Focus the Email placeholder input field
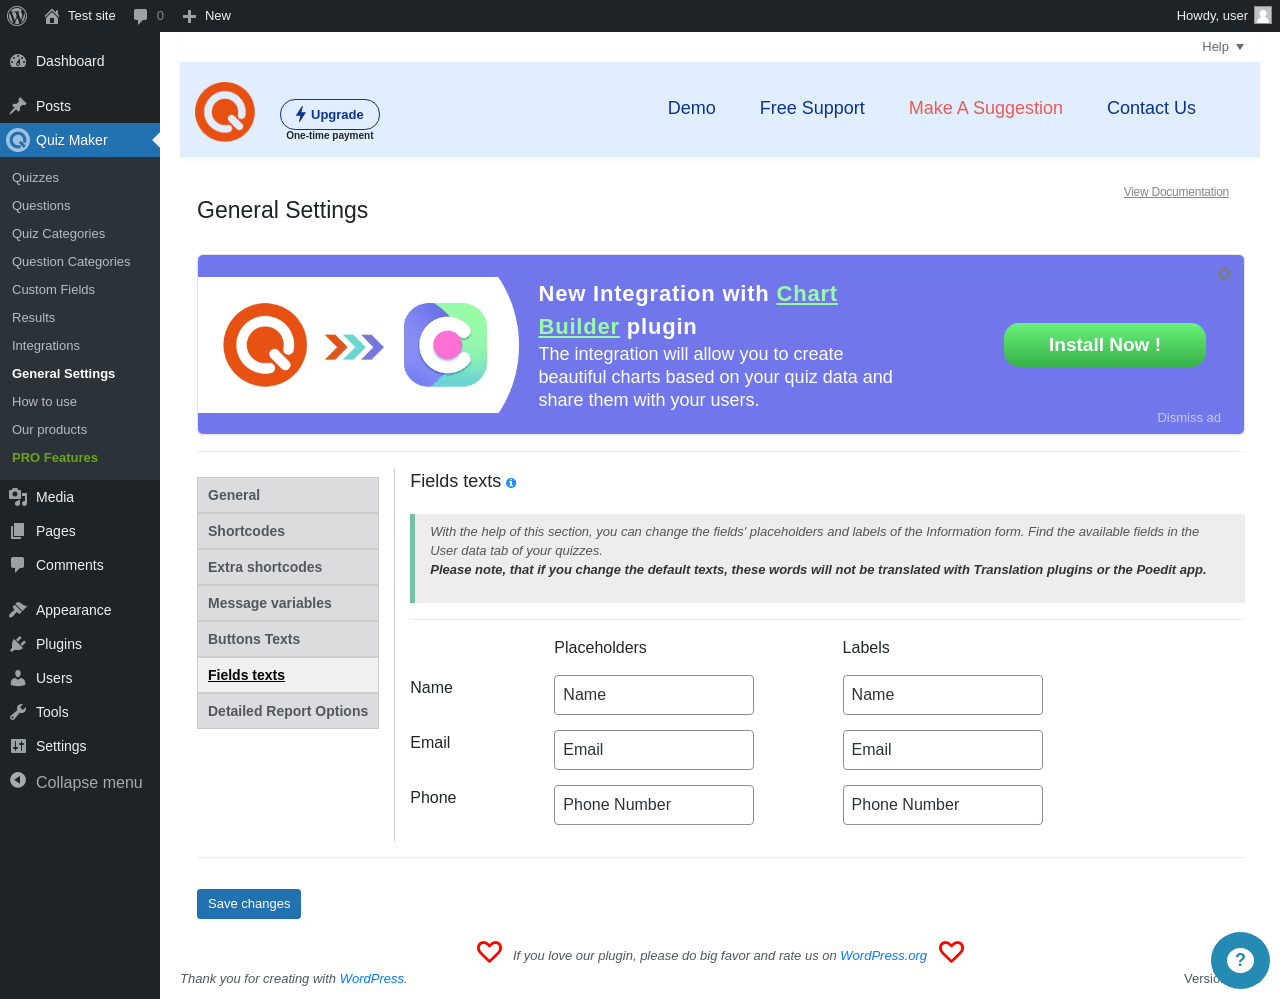The width and height of the screenshot is (1280, 999). [654, 750]
